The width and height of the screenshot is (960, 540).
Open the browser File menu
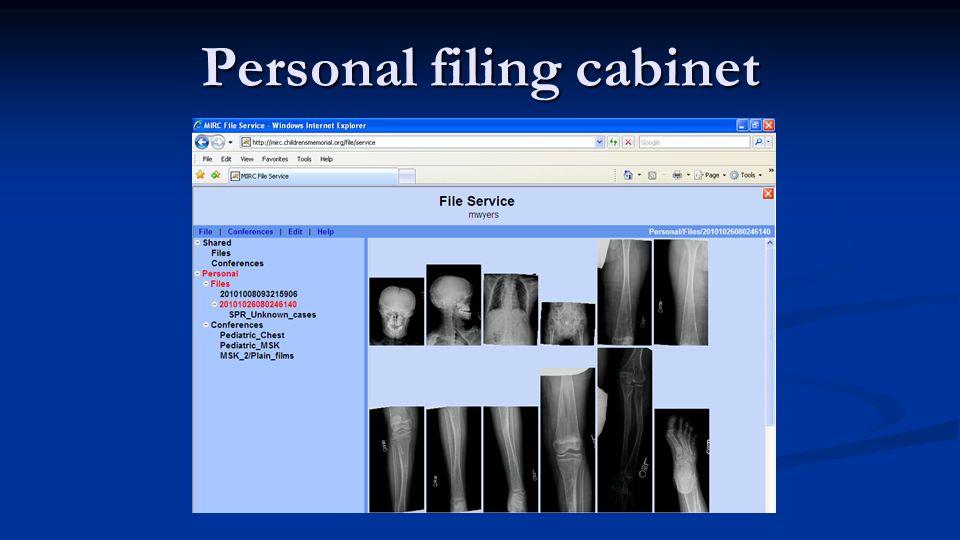pyautogui.click(x=208, y=159)
